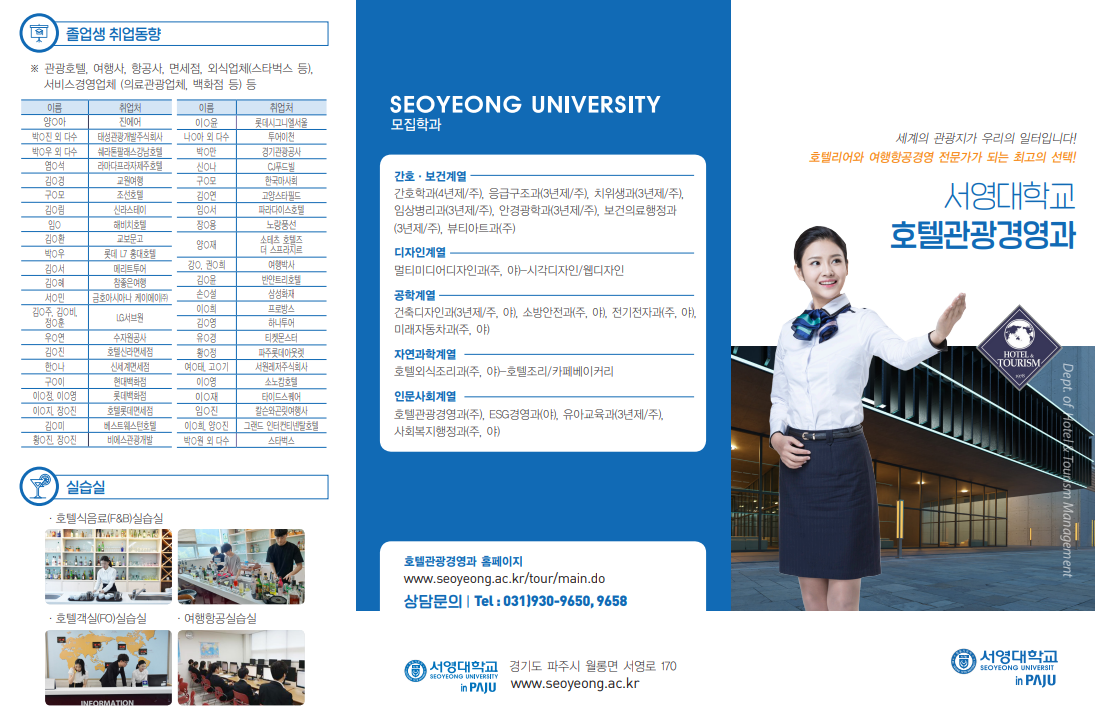Select the 여행항공실습실 computer lab photo
1095x725 pixels.
(x=241, y=668)
